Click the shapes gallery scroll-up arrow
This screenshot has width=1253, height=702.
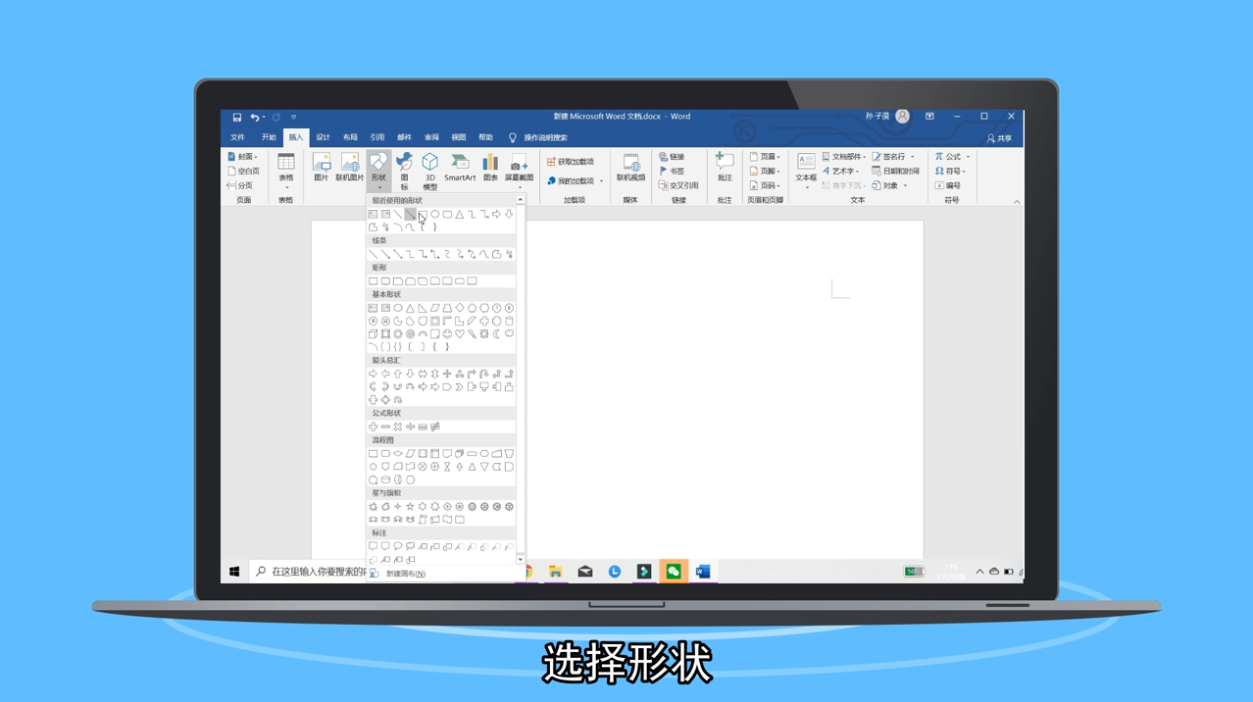[x=521, y=201]
